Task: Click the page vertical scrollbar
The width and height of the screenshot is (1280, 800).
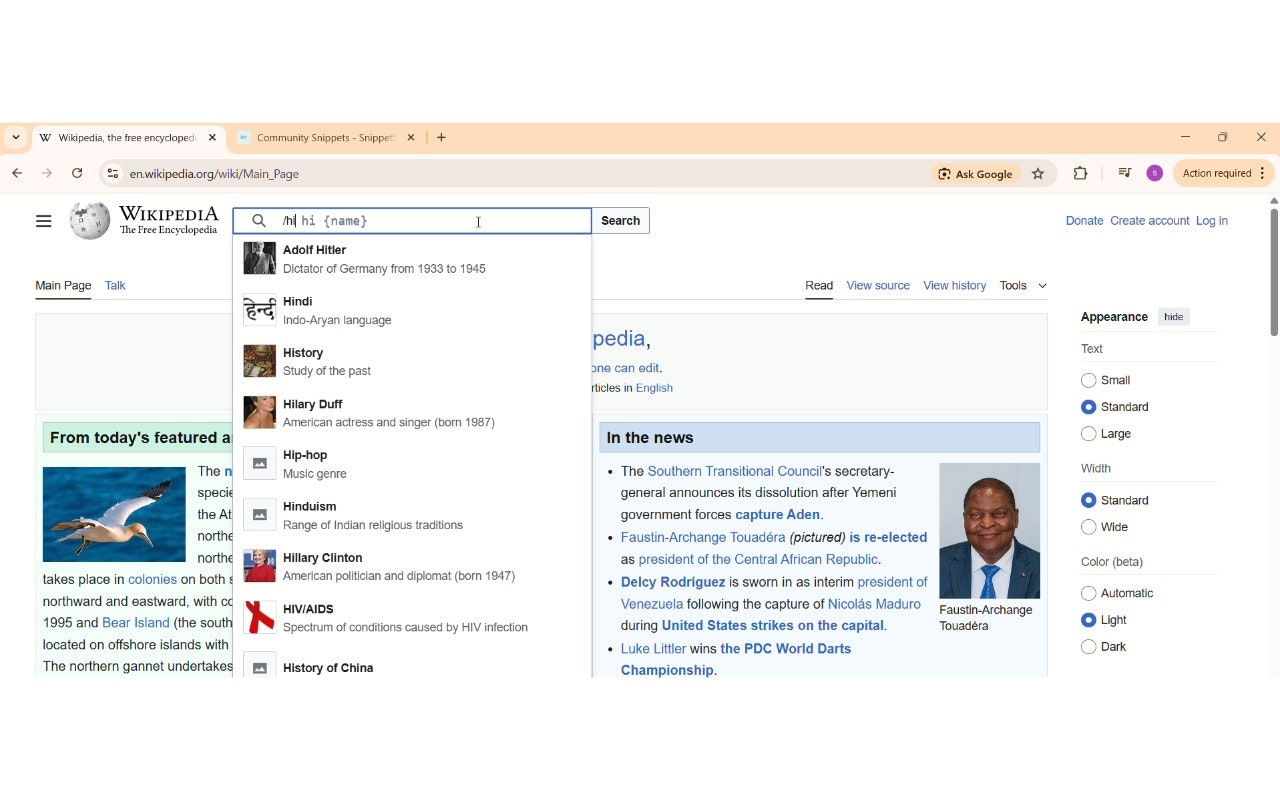Action: (1273, 270)
